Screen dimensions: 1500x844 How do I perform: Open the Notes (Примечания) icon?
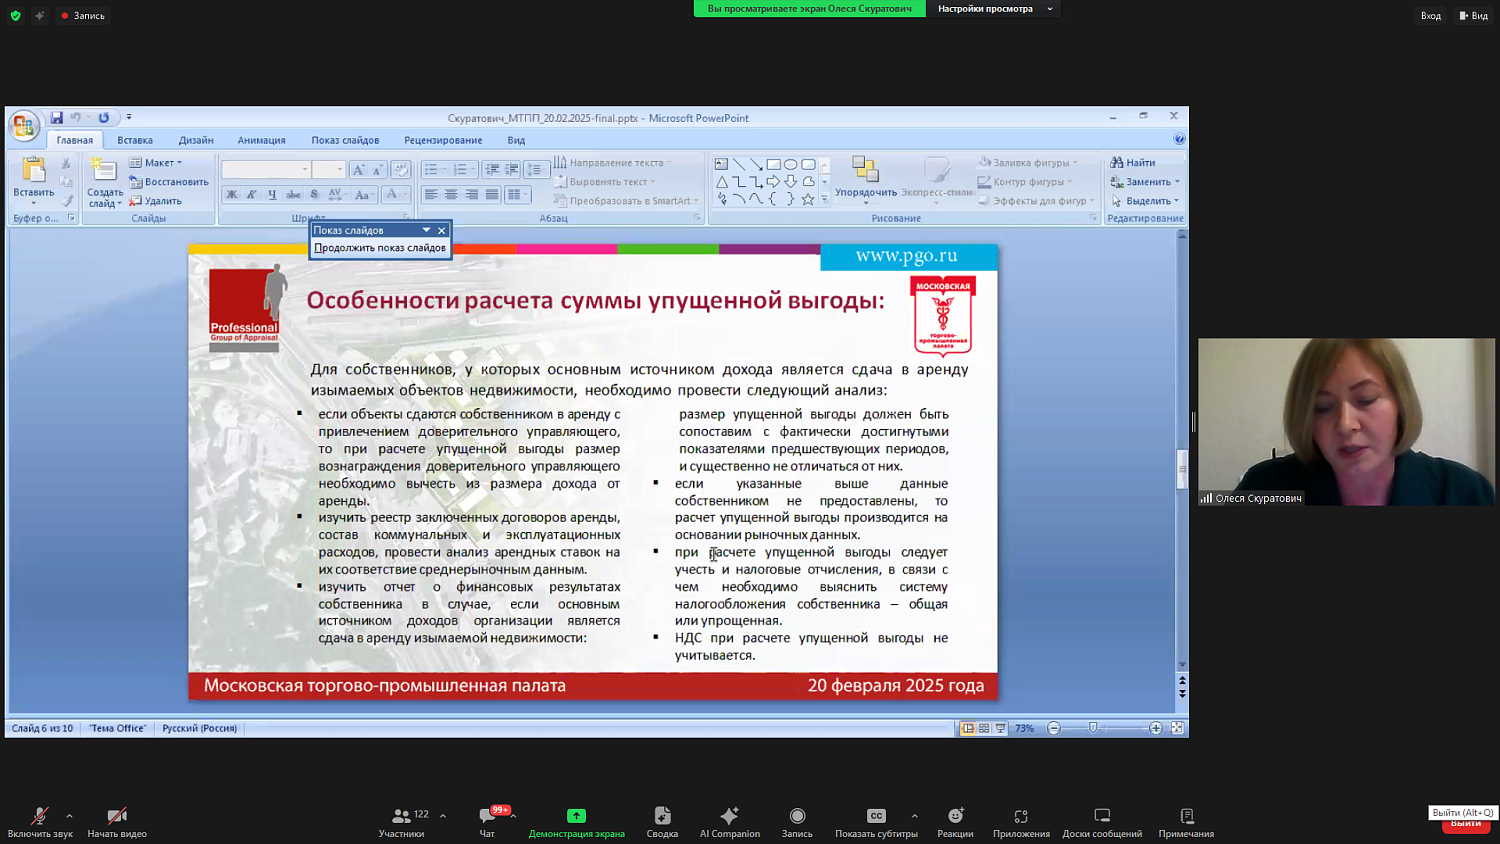pyautogui.click(x=1186, y=817)
